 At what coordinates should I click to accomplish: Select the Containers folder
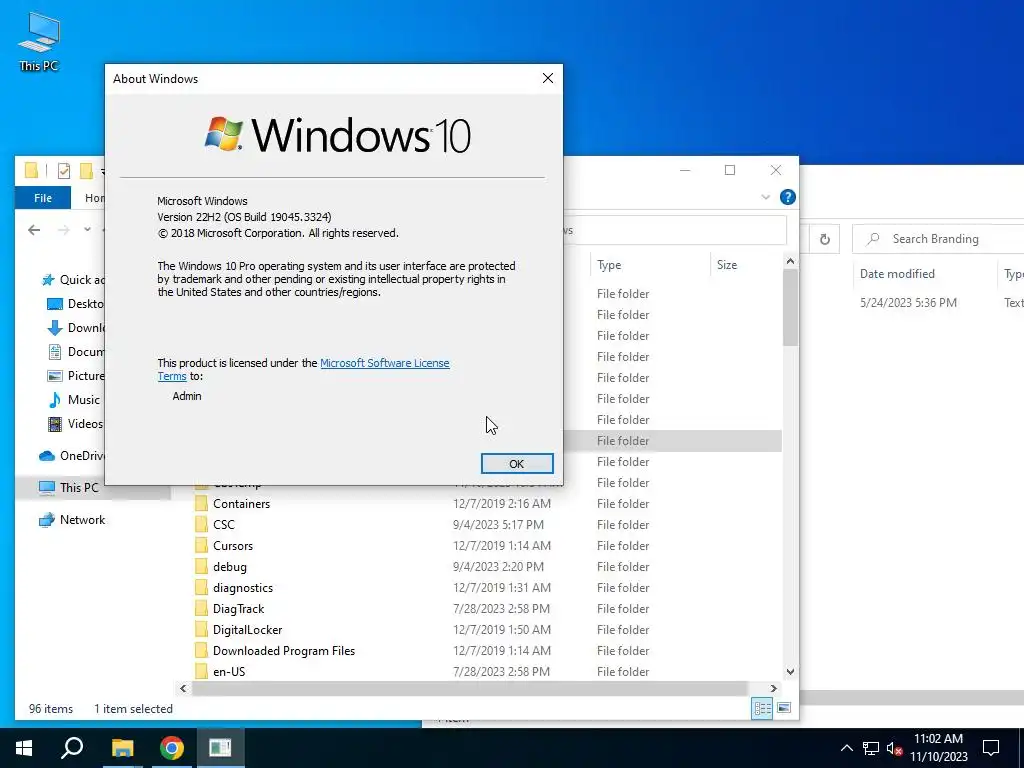pyautogui.click(x=241, y=504)
